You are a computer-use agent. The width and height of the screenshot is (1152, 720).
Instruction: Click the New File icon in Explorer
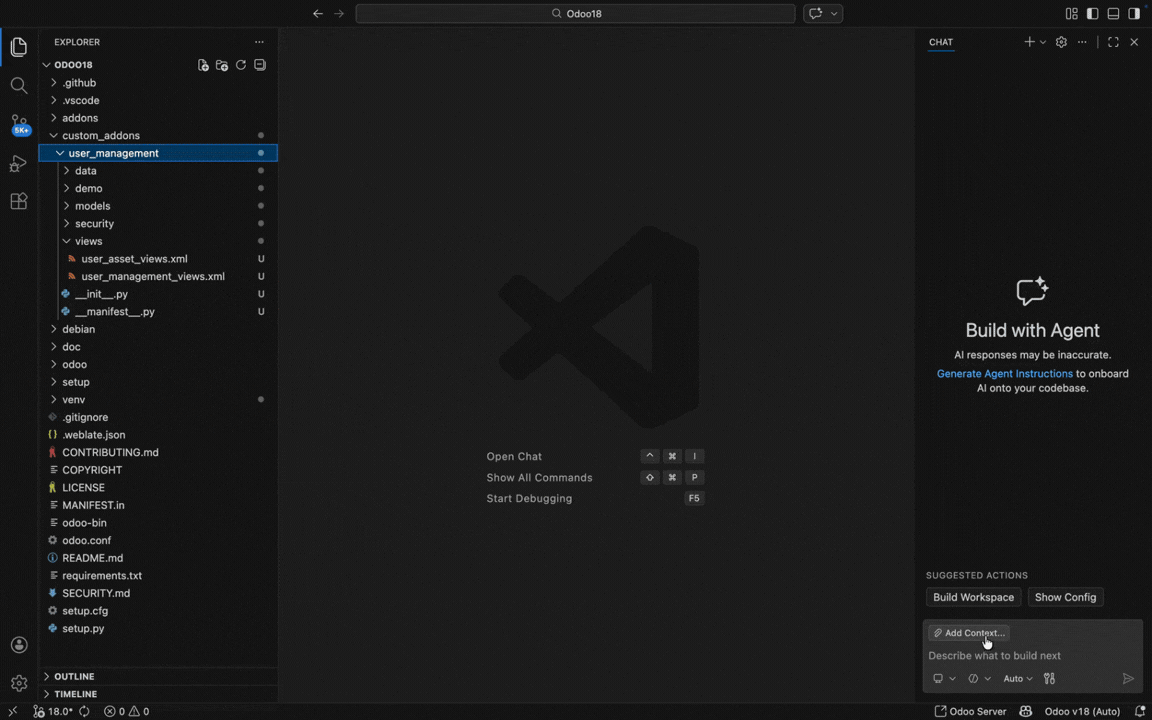point(204,65)
